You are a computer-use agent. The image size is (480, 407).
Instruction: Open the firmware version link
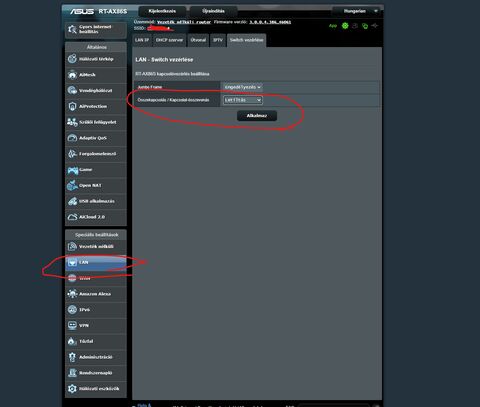click(270, 22)
